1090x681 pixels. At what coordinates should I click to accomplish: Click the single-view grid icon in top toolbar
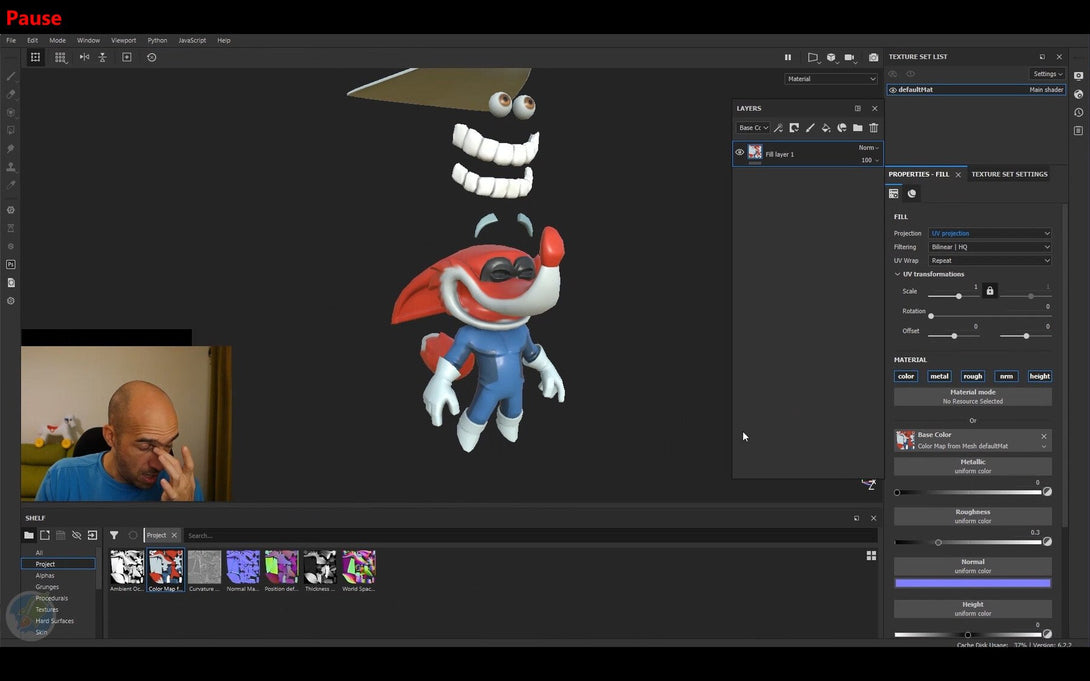35,58
